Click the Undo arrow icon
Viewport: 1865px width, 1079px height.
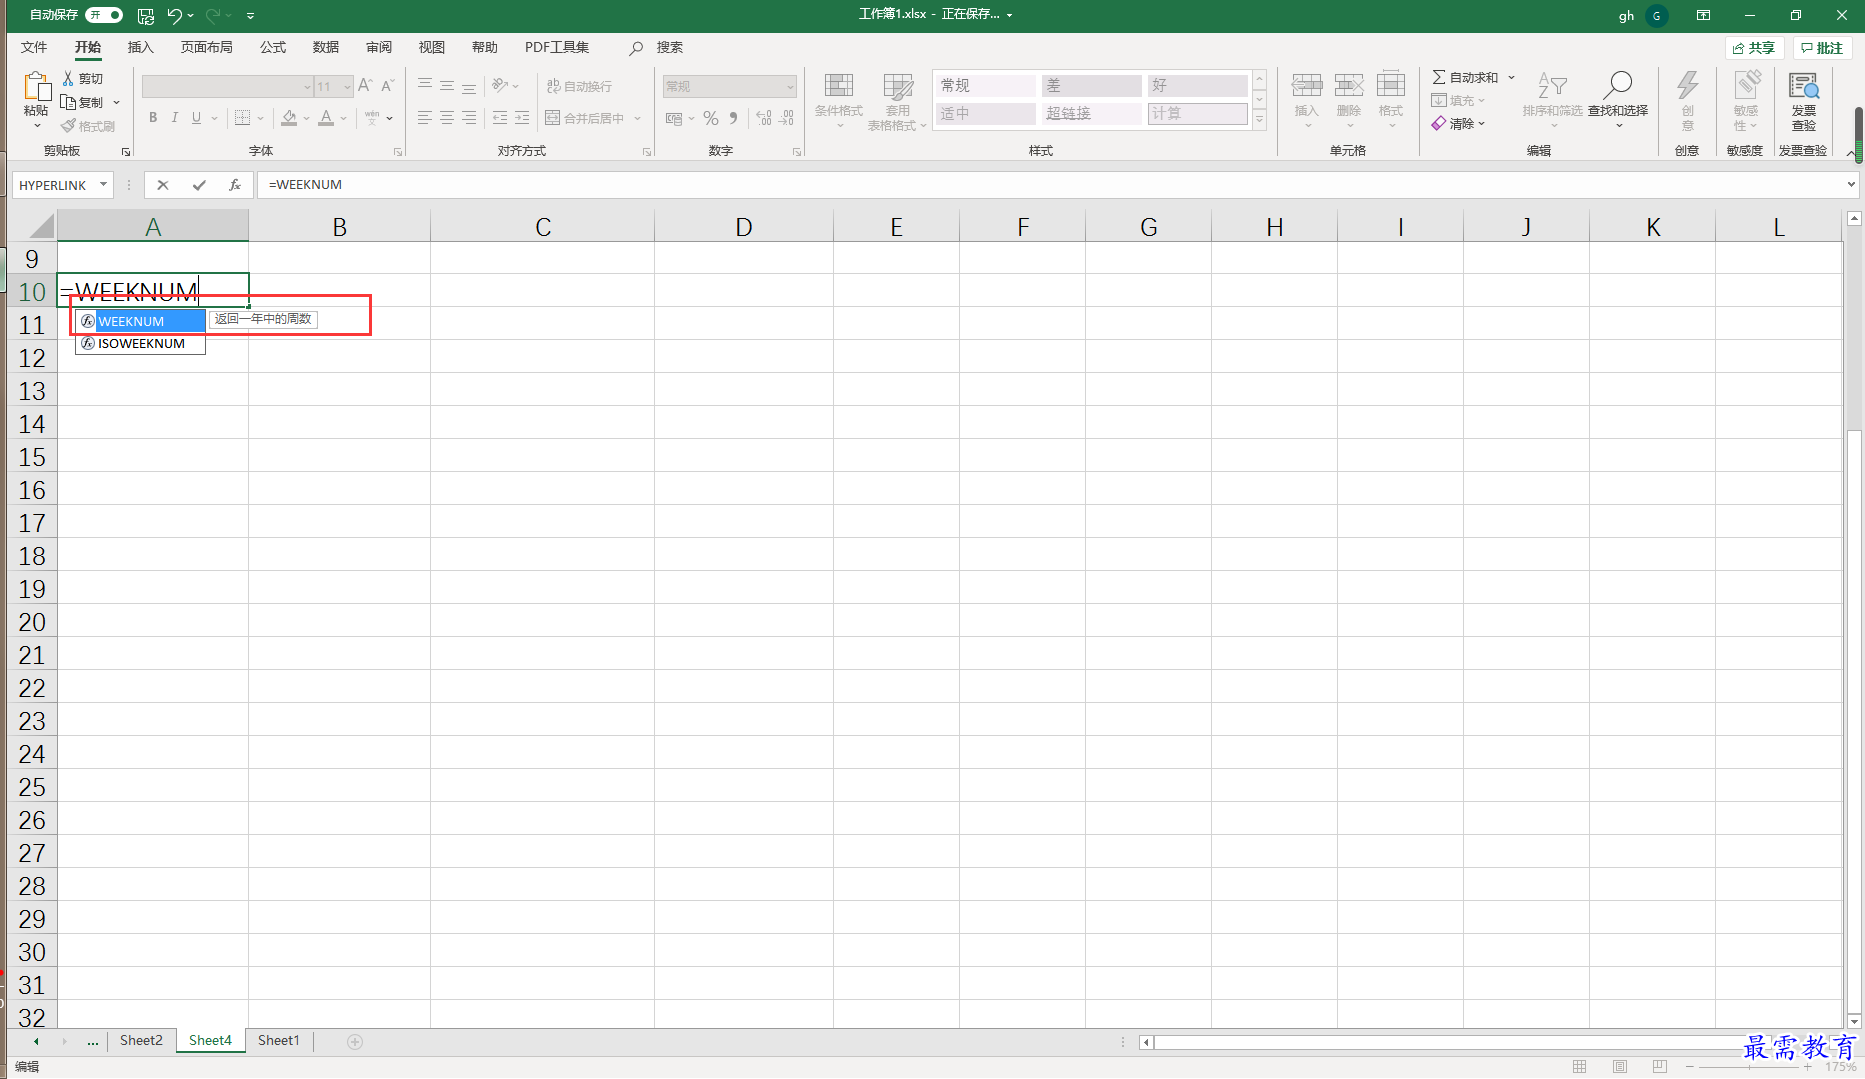pos(175,15)
